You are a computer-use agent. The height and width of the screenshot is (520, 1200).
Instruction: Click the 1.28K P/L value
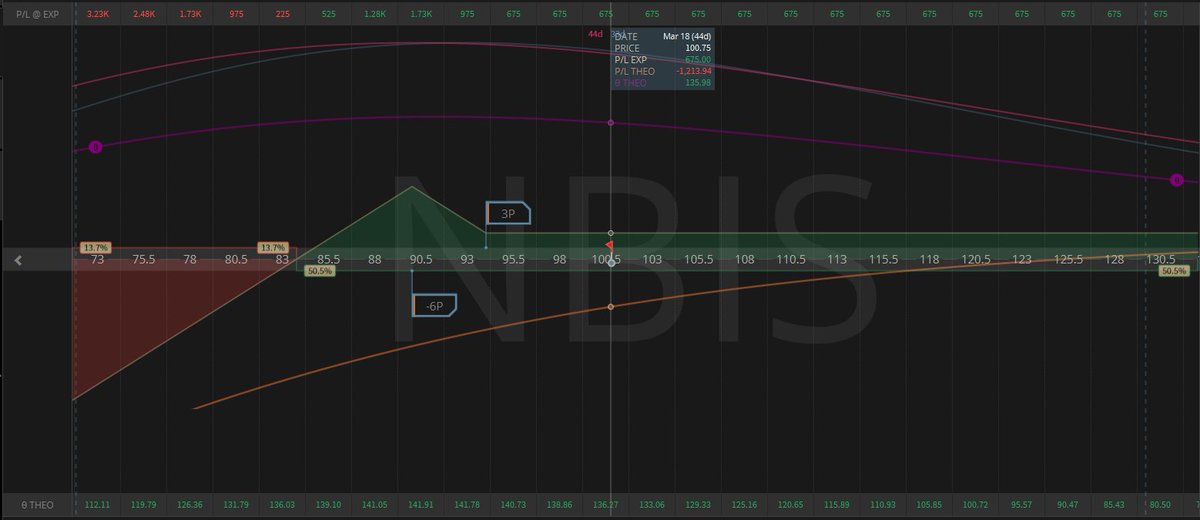click(375, 14)
